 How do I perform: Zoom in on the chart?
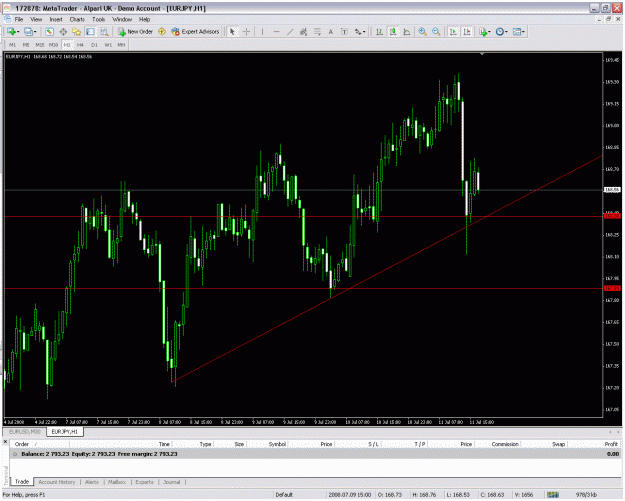[x=423, y=32]
